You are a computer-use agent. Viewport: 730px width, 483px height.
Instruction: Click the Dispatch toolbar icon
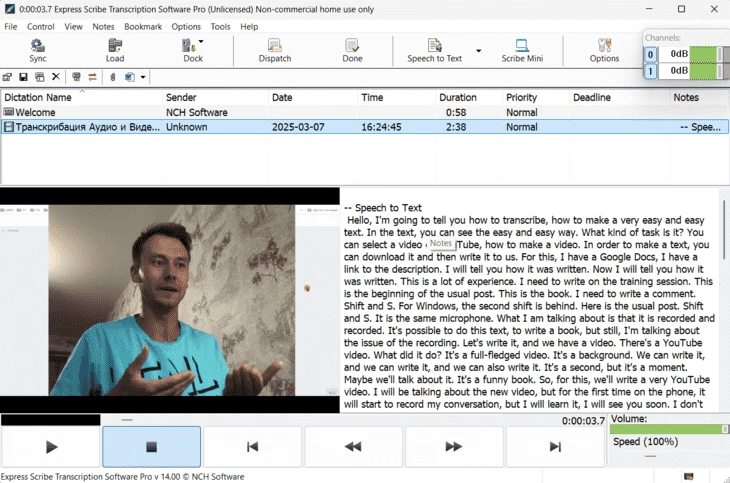click(275, 50)
